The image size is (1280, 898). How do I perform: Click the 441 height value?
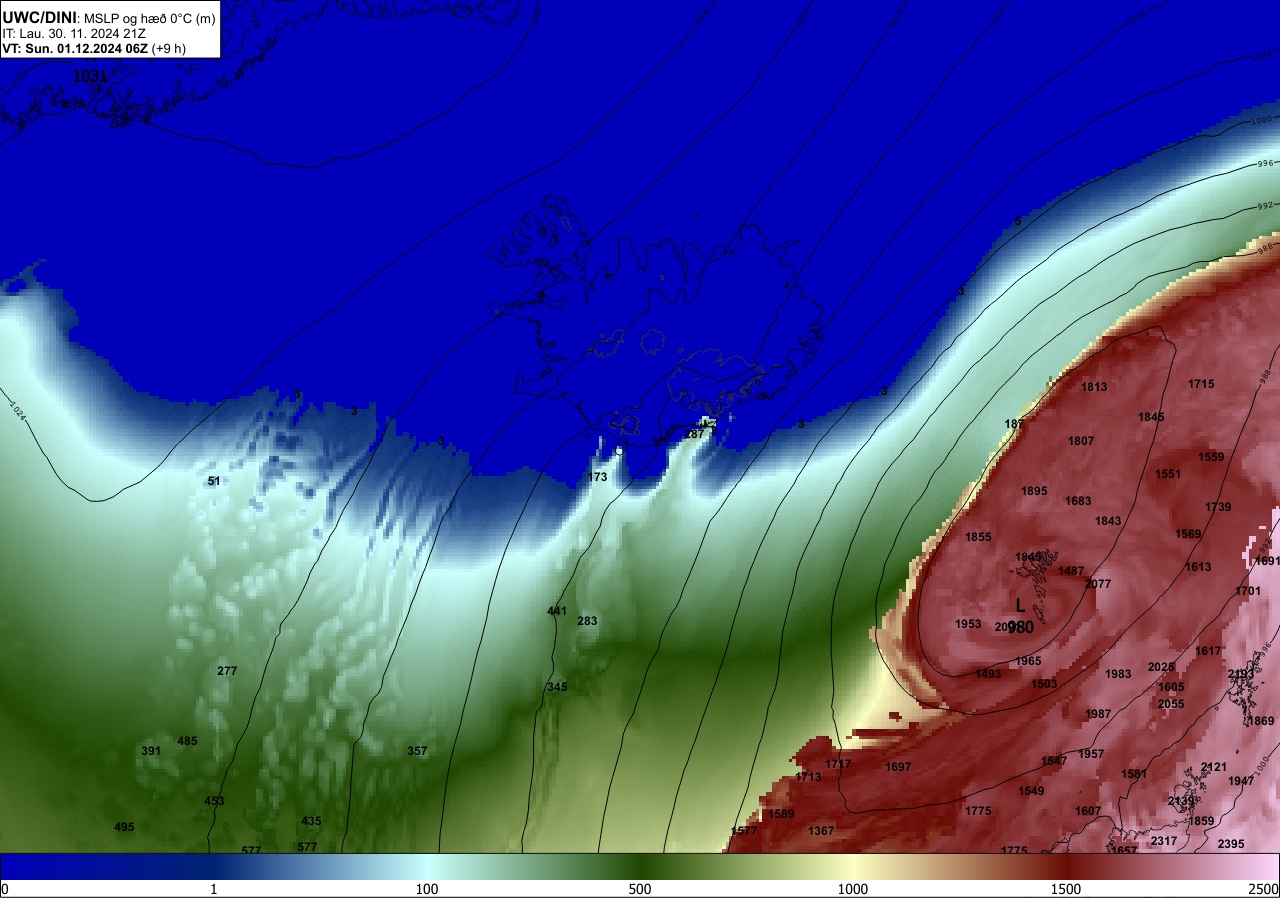click(x=557, y=611)
